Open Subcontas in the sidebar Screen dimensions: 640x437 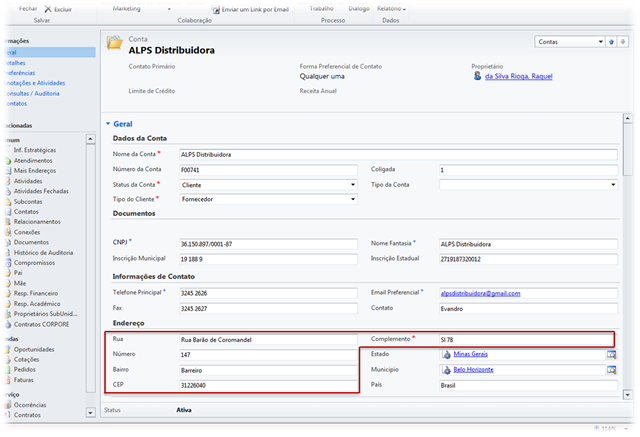click(x=28, y=202)
